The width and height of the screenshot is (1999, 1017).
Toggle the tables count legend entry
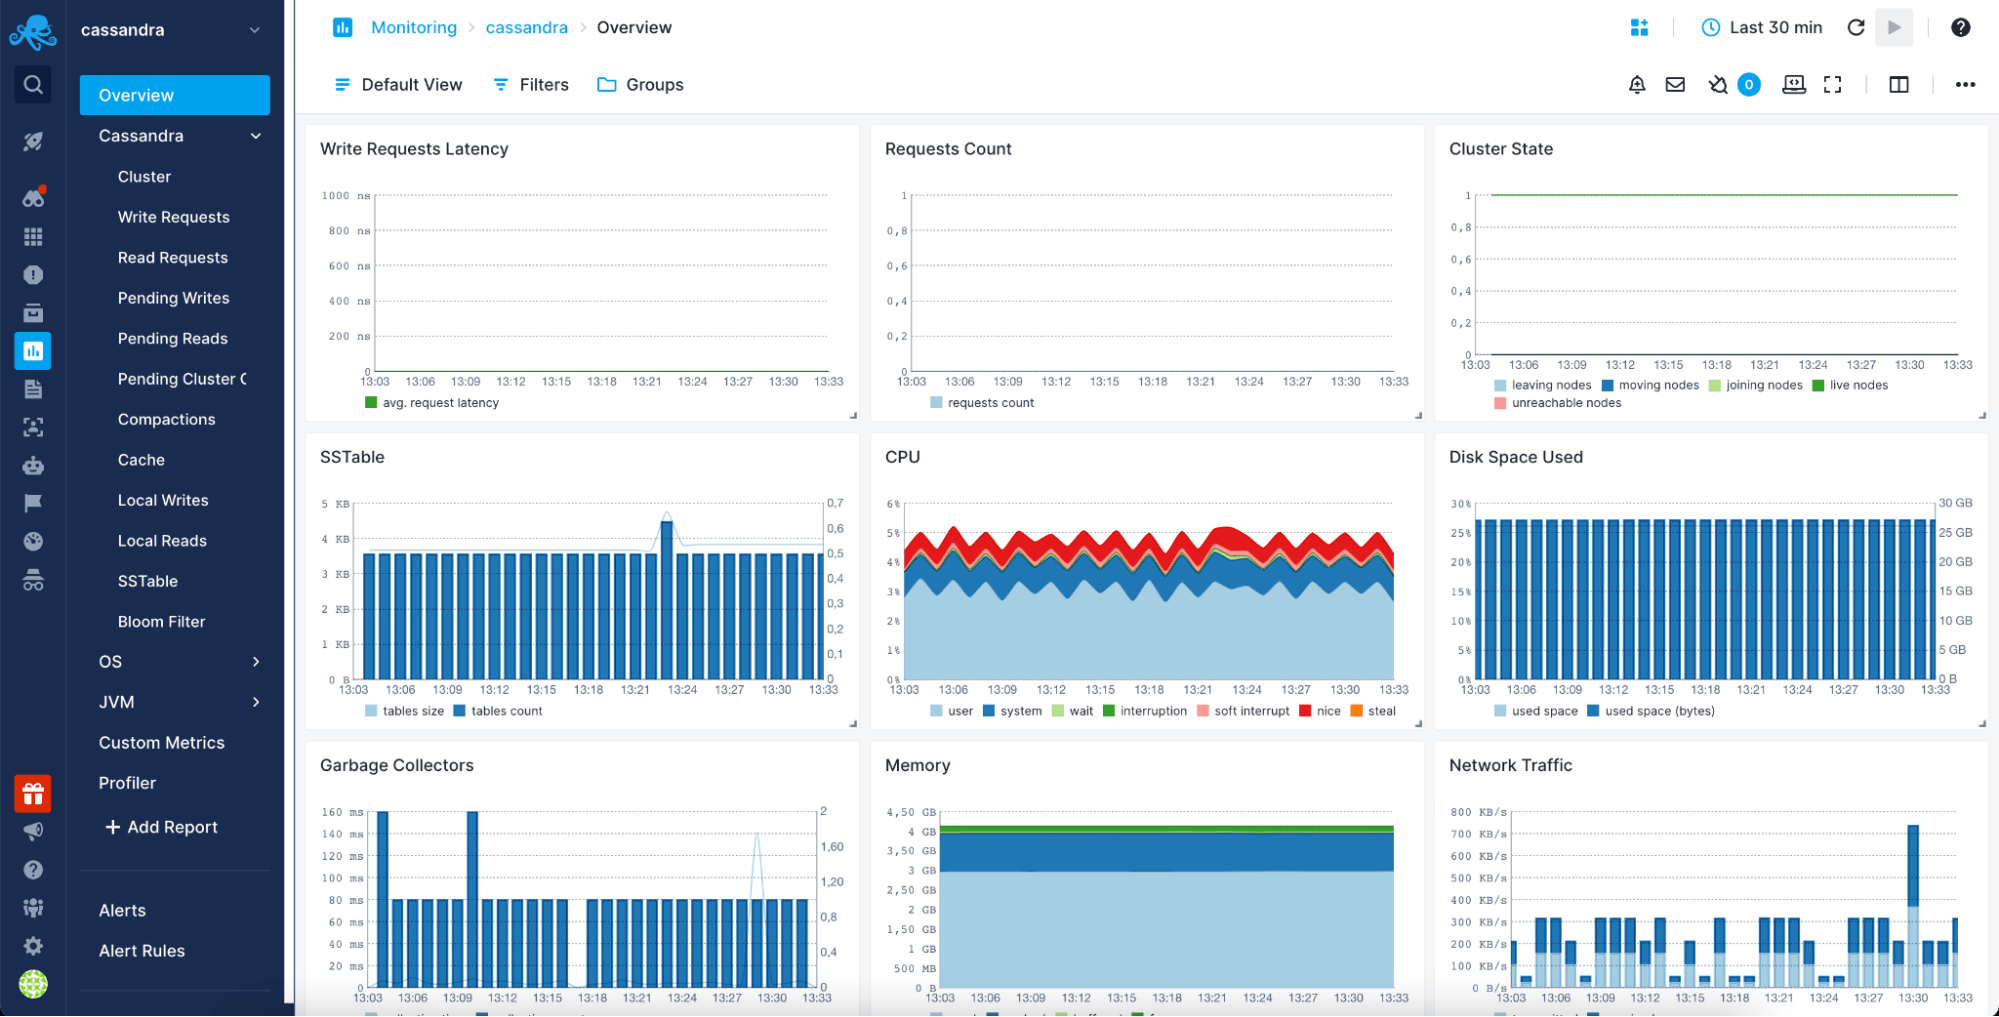click(x=498, y=712)
